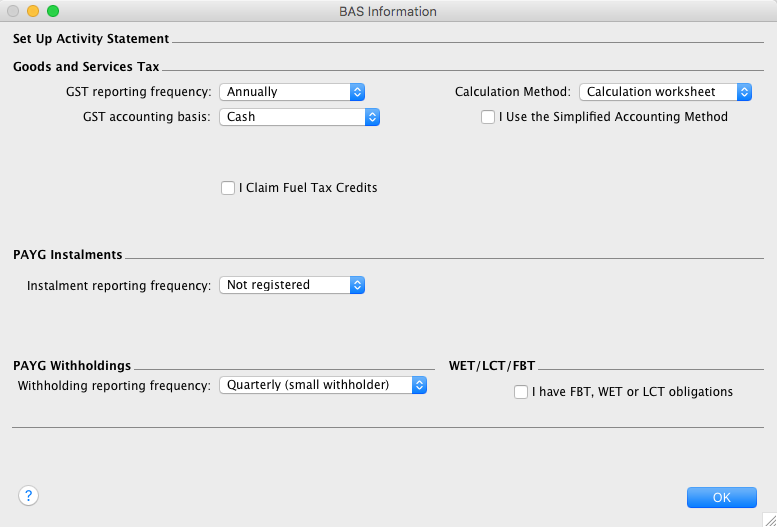Click the Calculation Method label
The image size is (777, 527).
(x=512, y=92)
